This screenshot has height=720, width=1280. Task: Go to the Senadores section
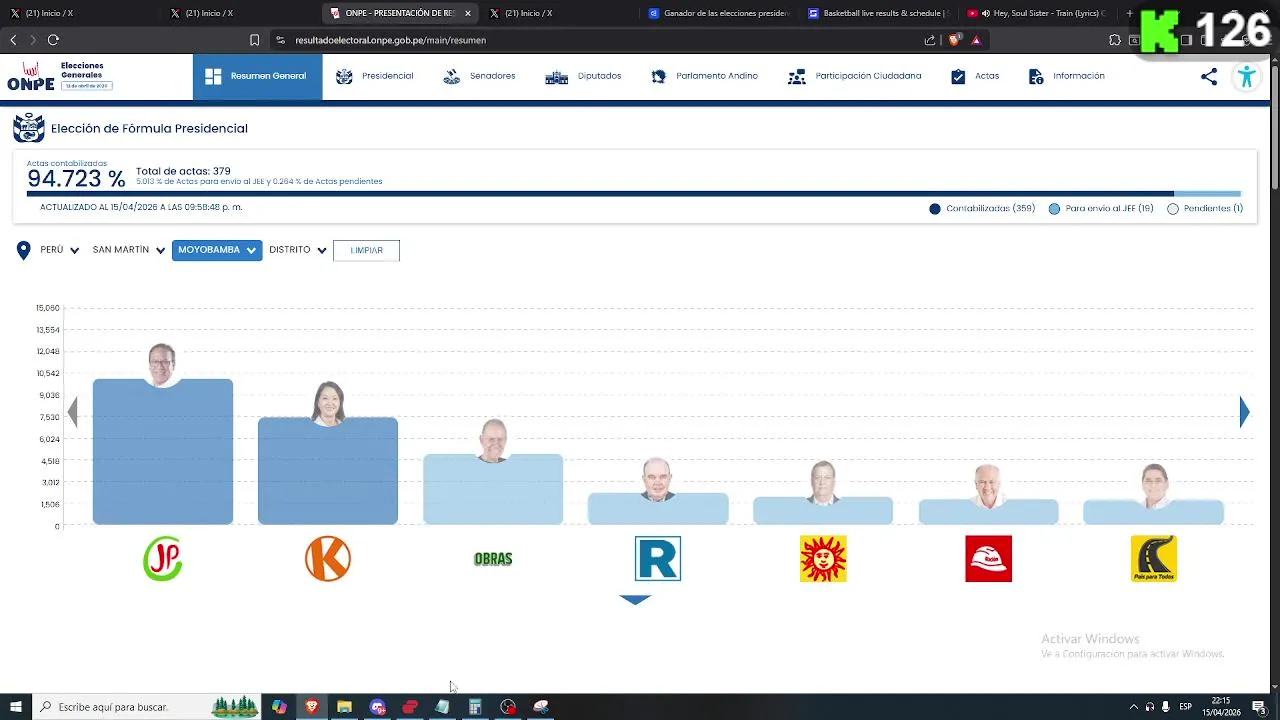pos(479,76)
